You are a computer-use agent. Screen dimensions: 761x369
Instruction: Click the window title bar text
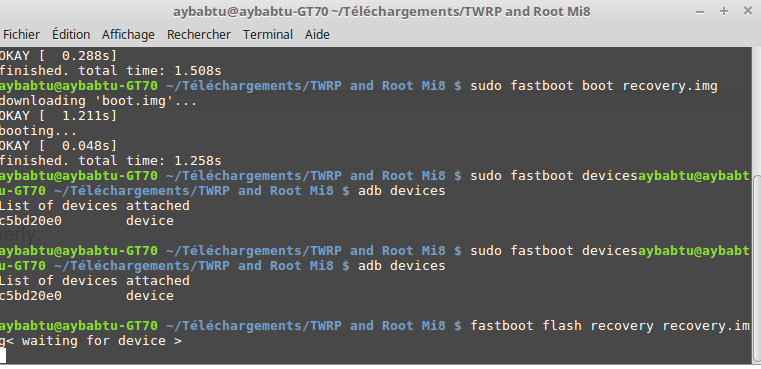[x=381, y=12]
